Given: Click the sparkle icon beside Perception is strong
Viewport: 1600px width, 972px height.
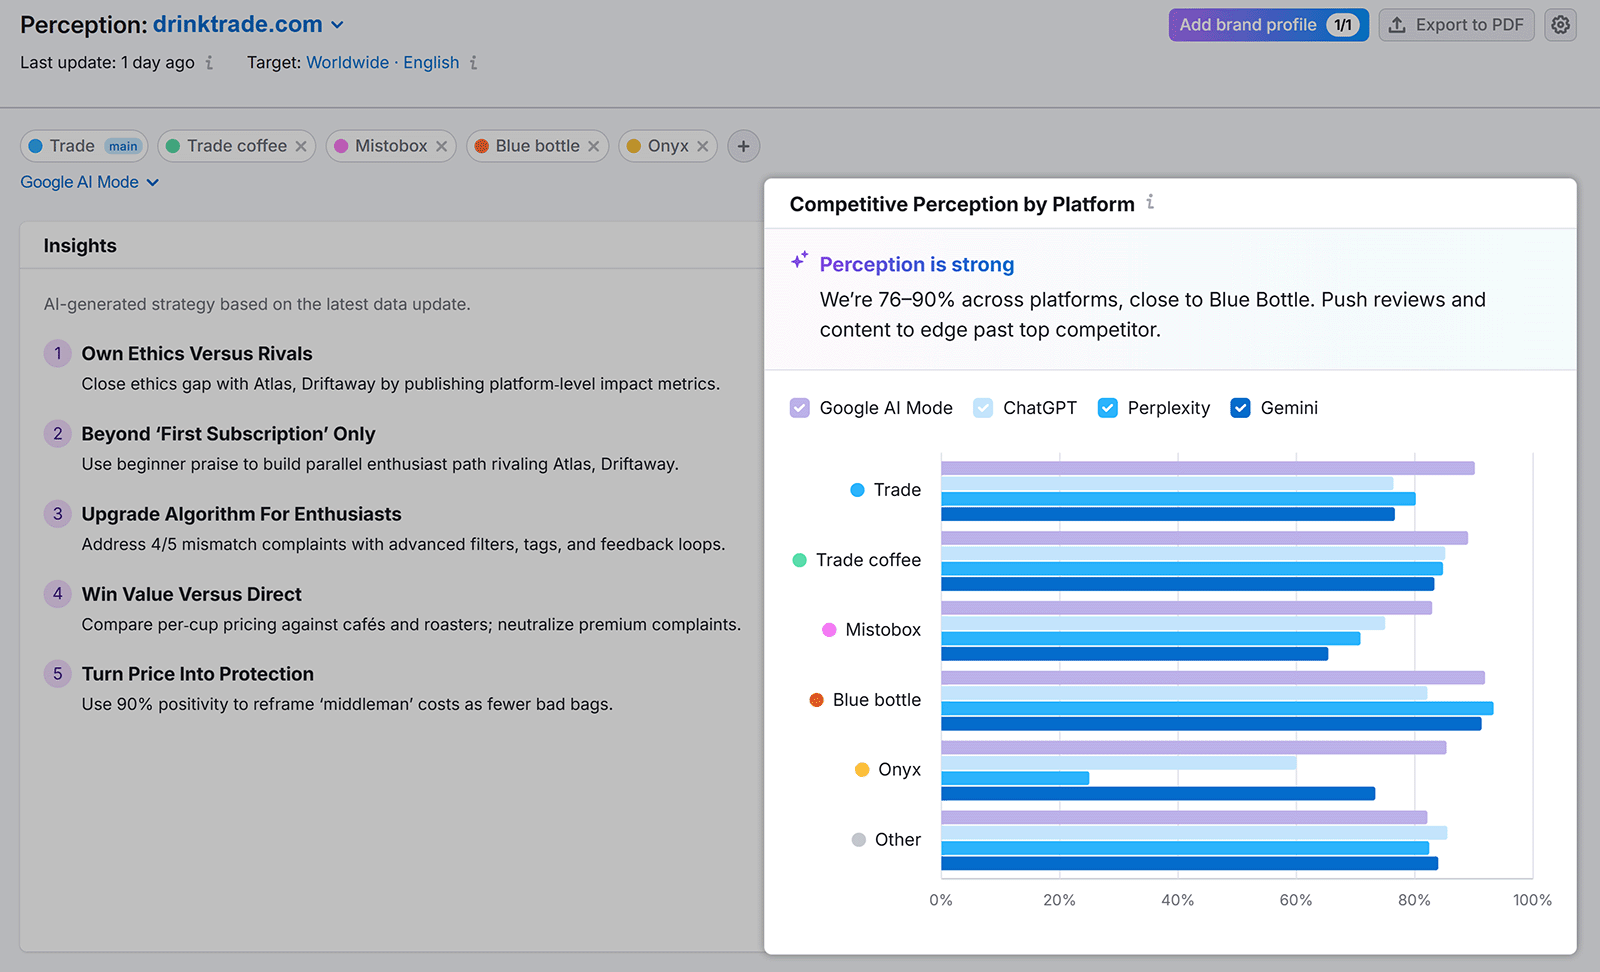Looking at the screenshot, I should click(799, 260).
